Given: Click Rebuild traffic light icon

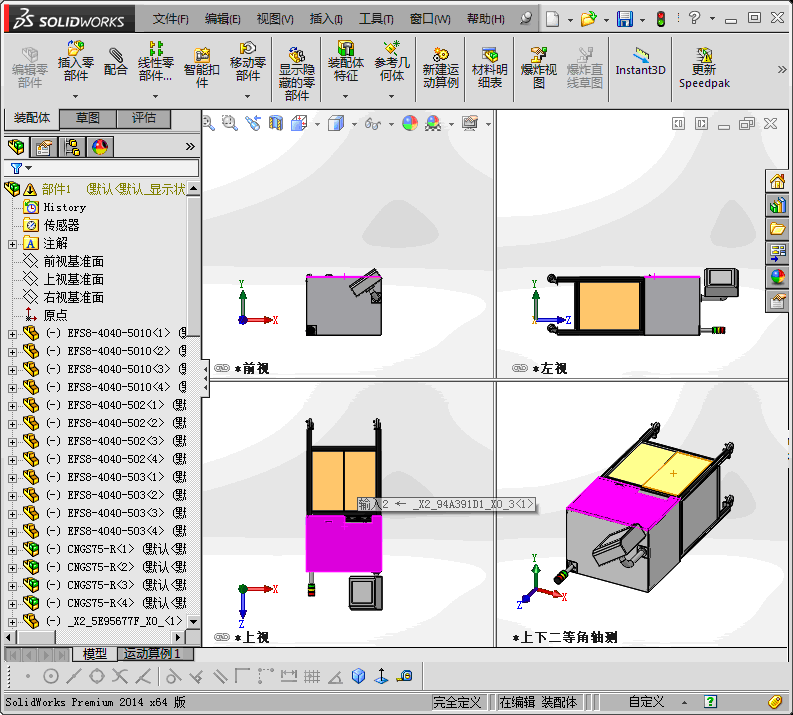Looking at the screenshot, I should pos(660,19).
